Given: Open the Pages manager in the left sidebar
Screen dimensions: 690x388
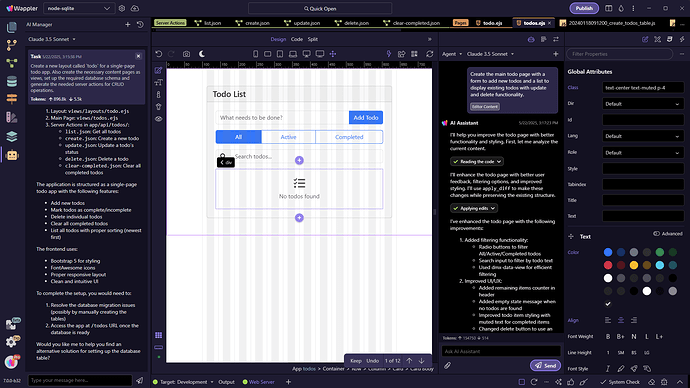Looking at the screenshot, I should 12,27.
